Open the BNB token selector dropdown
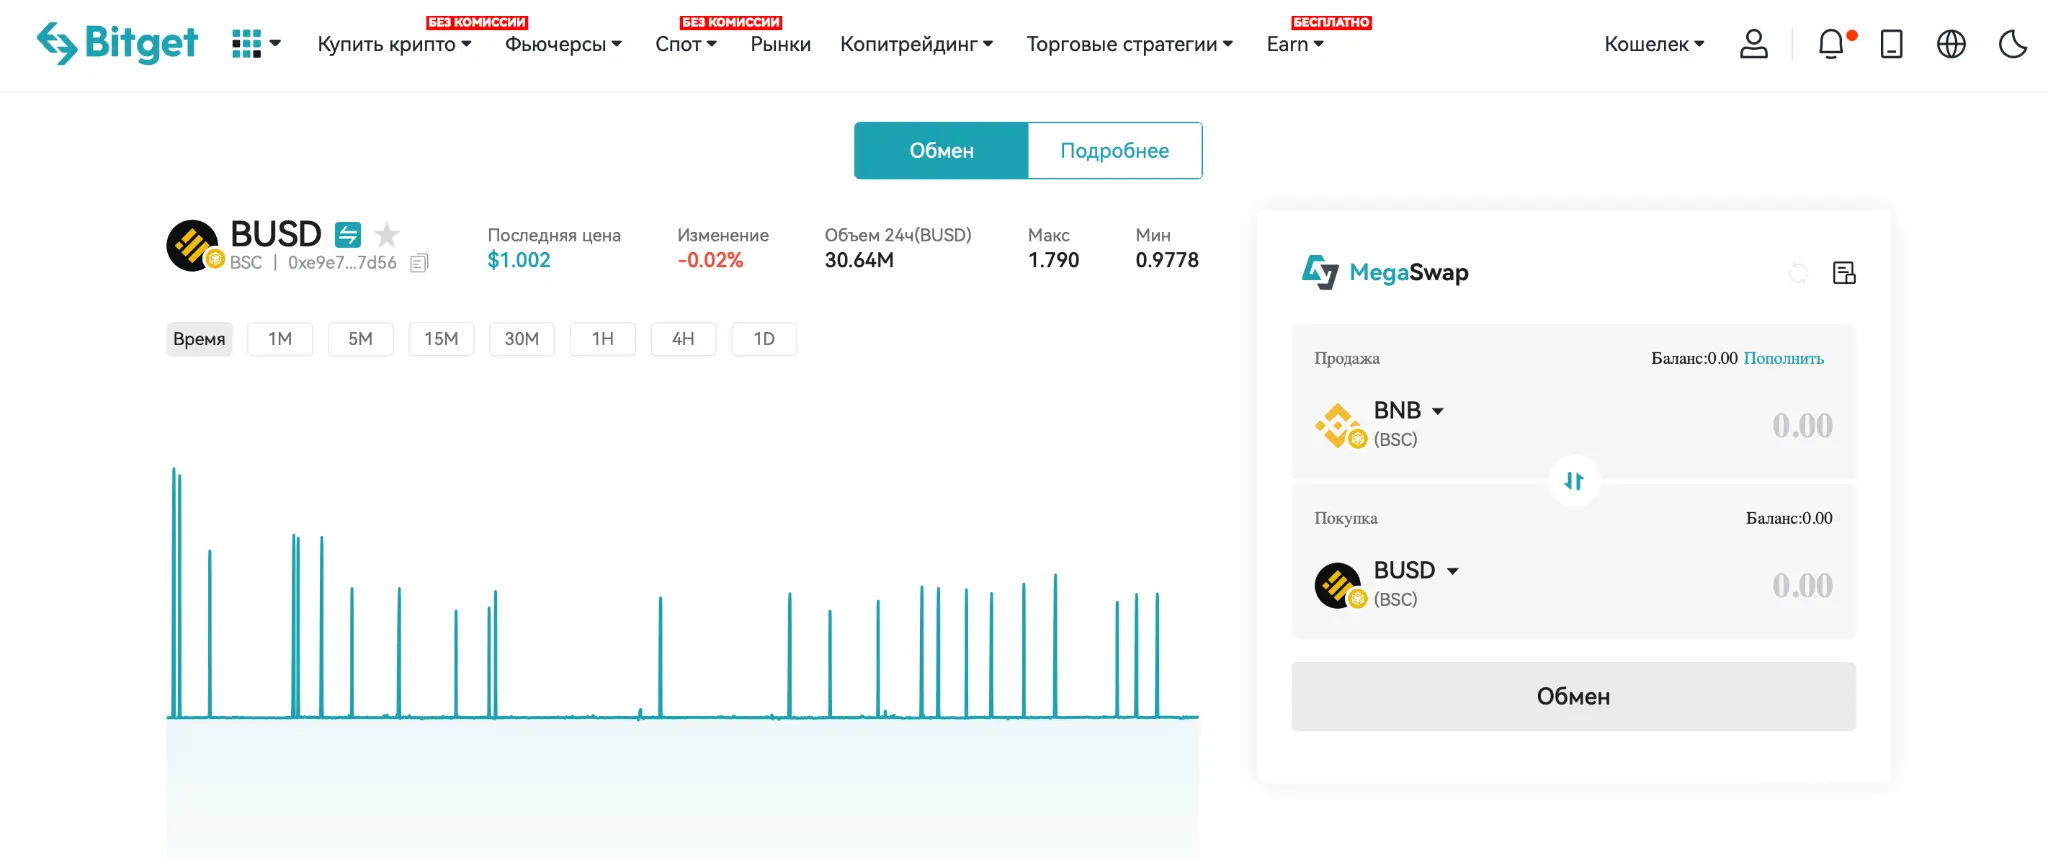The width and height of the screenshot is (2048, 858). tap(1409, 411)
